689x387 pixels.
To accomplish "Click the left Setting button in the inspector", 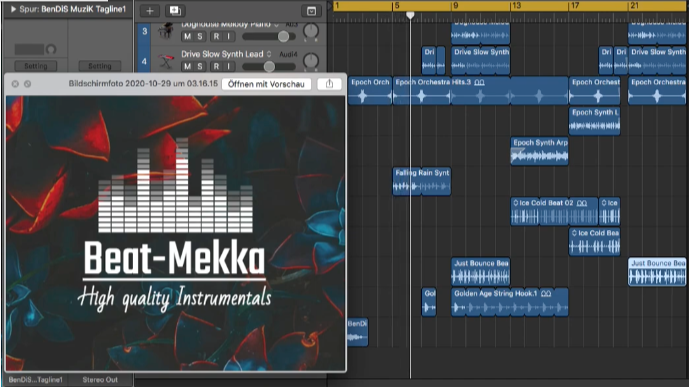I will 36,66.
